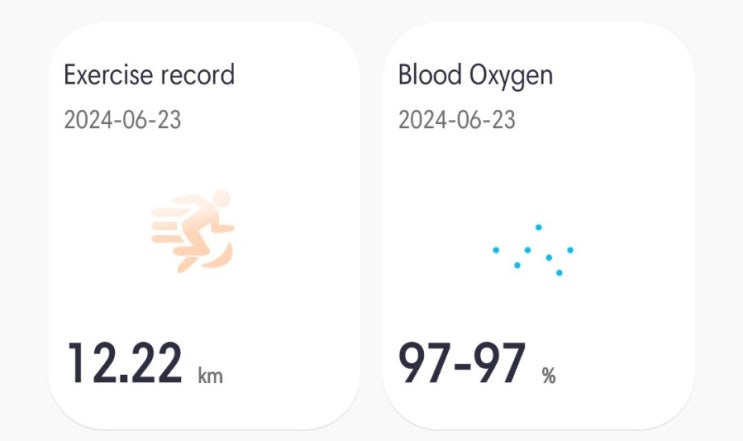Tap the % unit label
Viewport: 743px width, 441px height.
pyautogui.click(x=549, y=376)
